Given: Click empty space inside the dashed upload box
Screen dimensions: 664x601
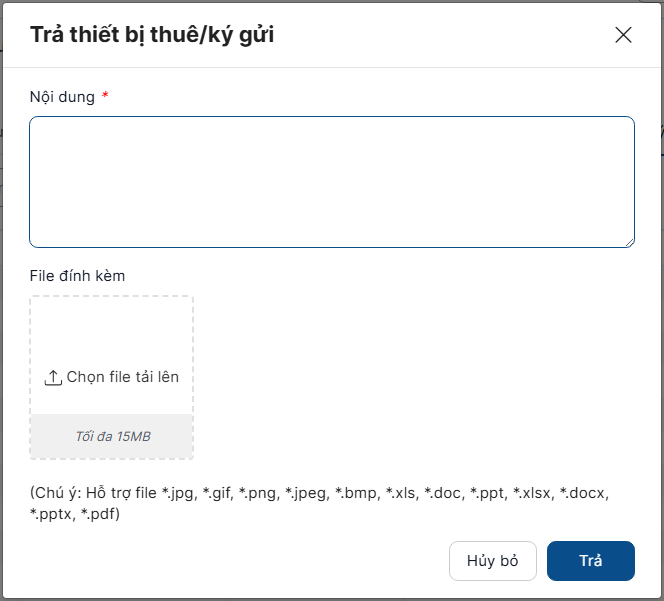Looking at the screenshot, I should pos(112,332).
